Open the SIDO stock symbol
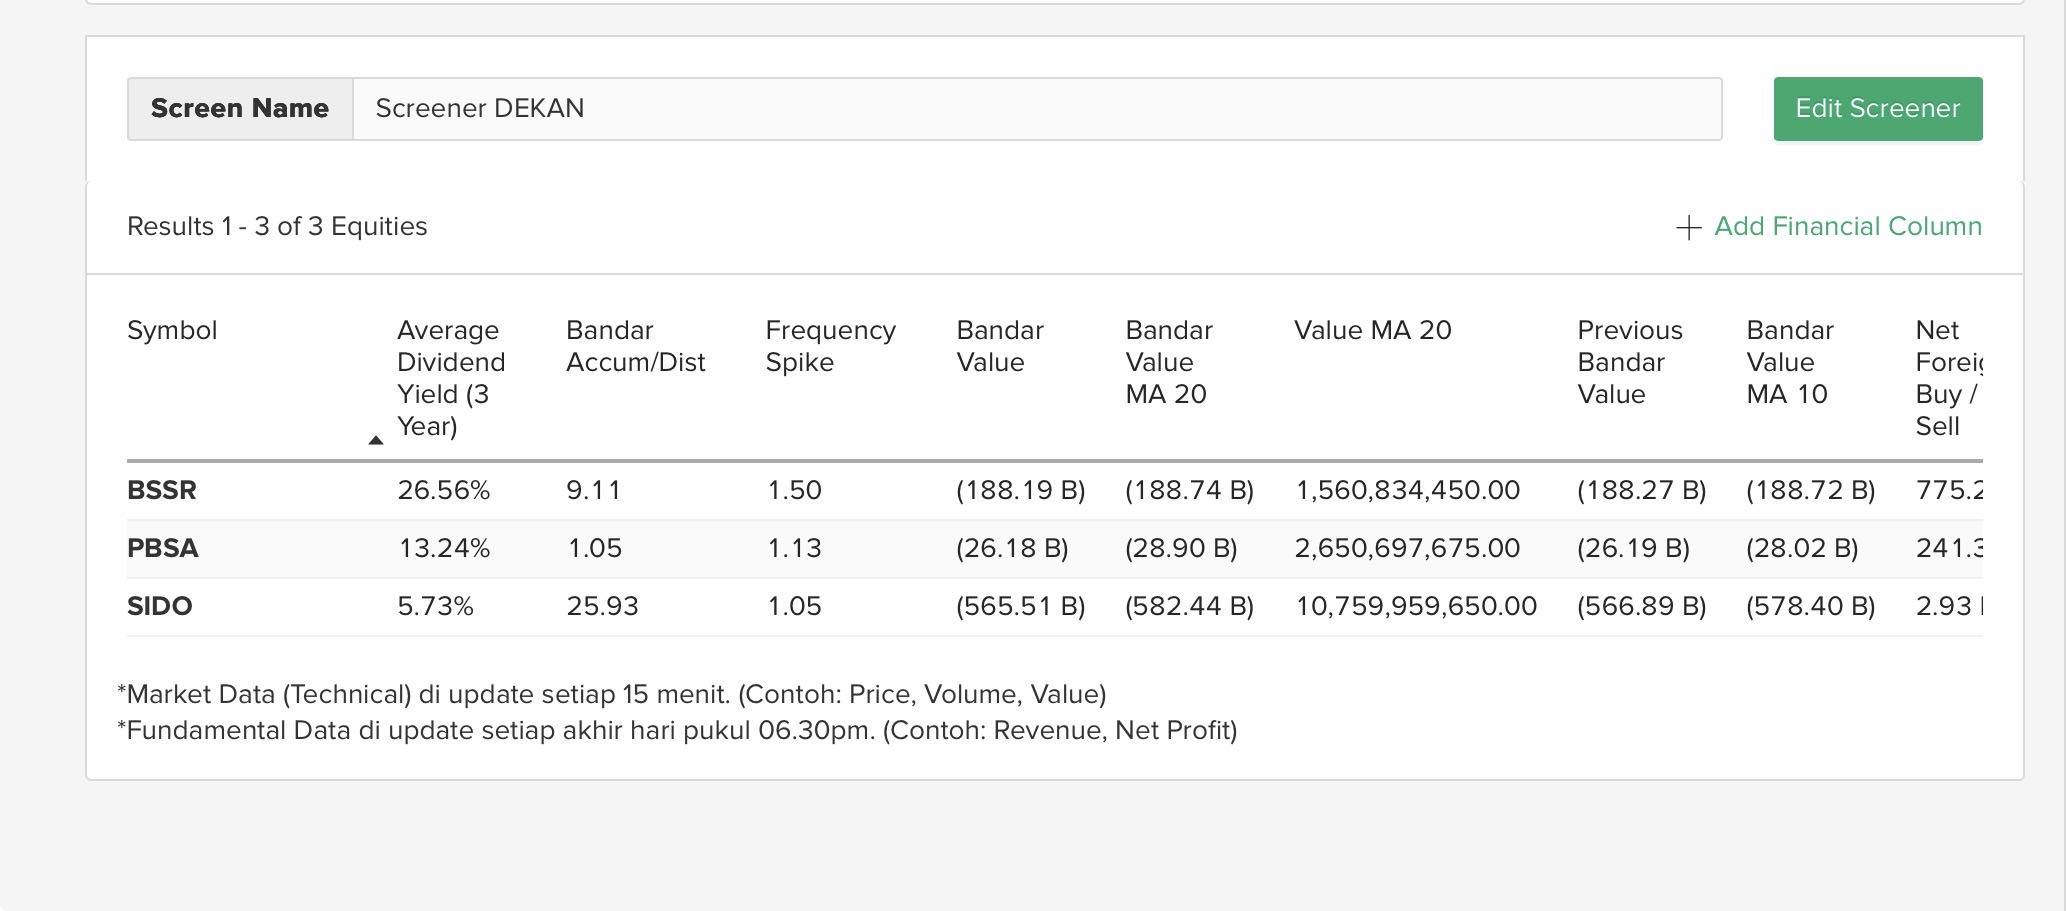 [x=160, y=607]
